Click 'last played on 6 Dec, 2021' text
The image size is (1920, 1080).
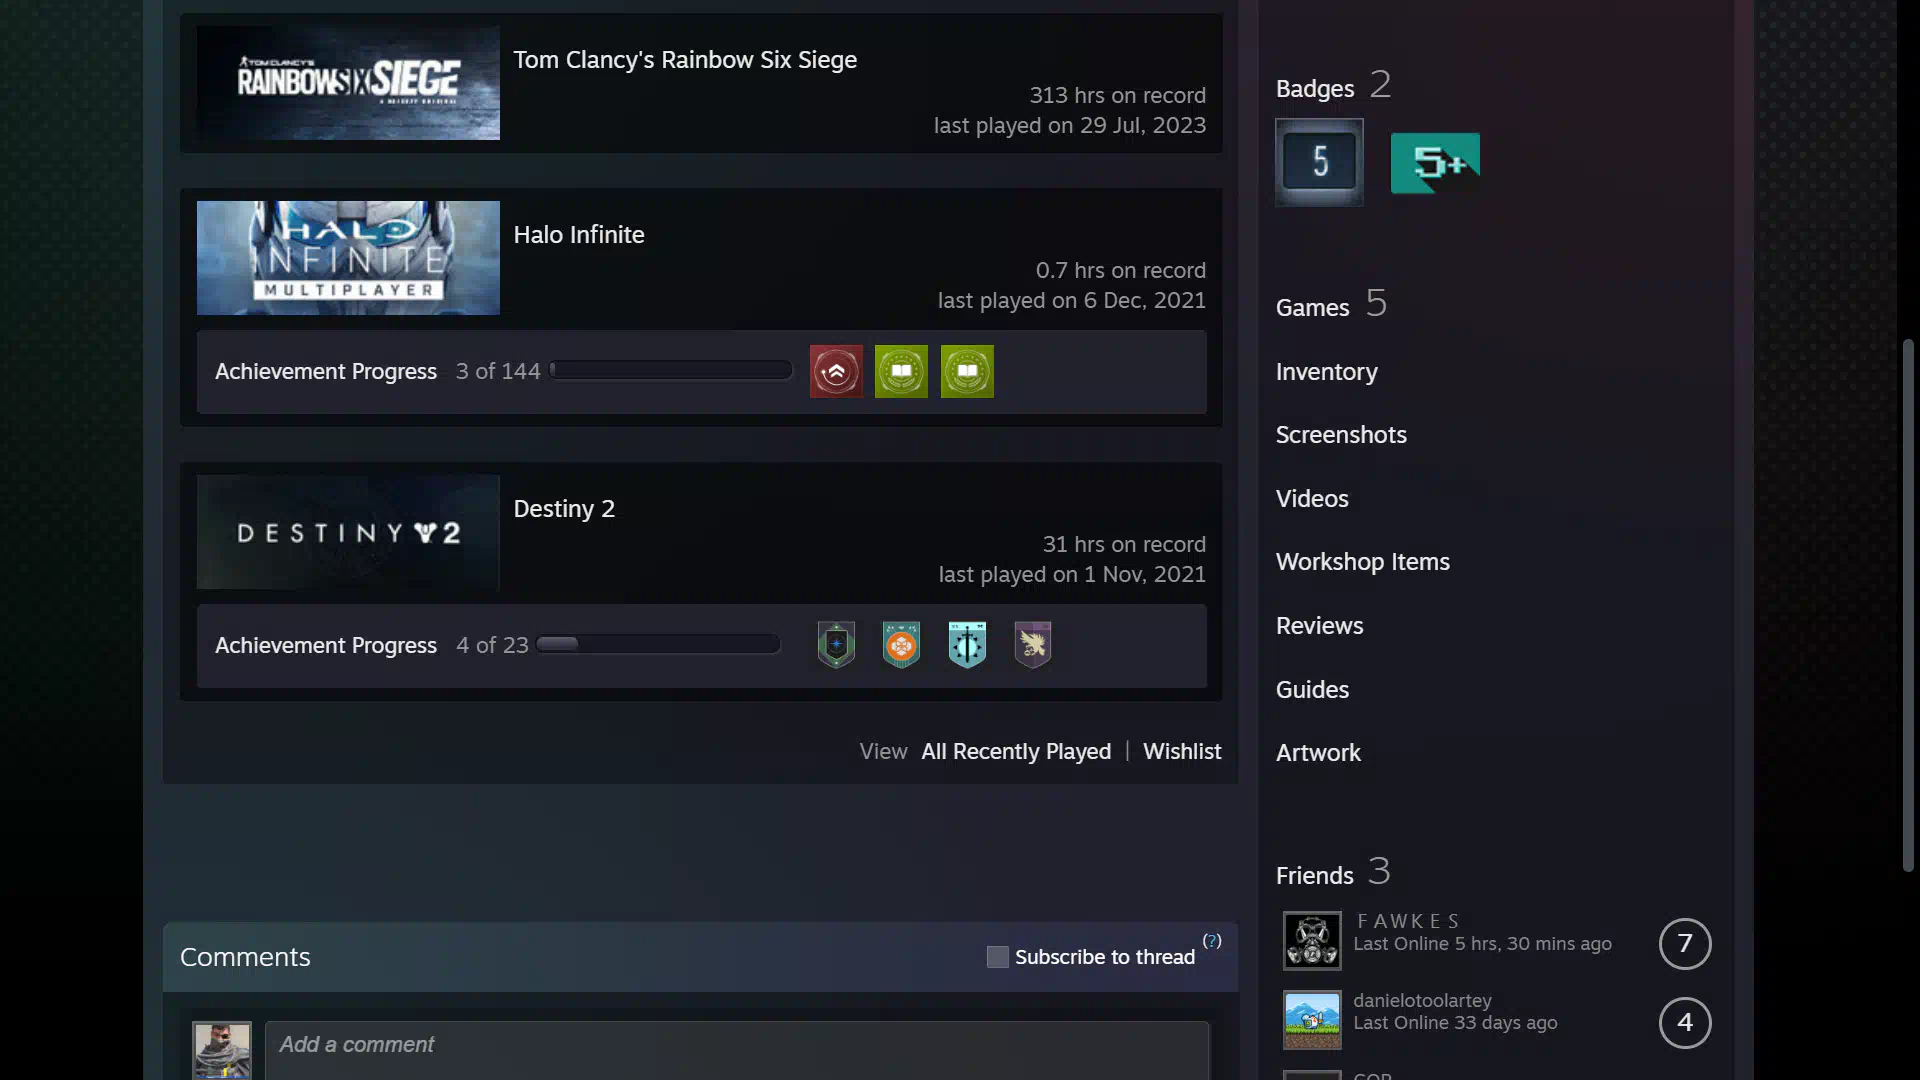(x=1072, y=301)
